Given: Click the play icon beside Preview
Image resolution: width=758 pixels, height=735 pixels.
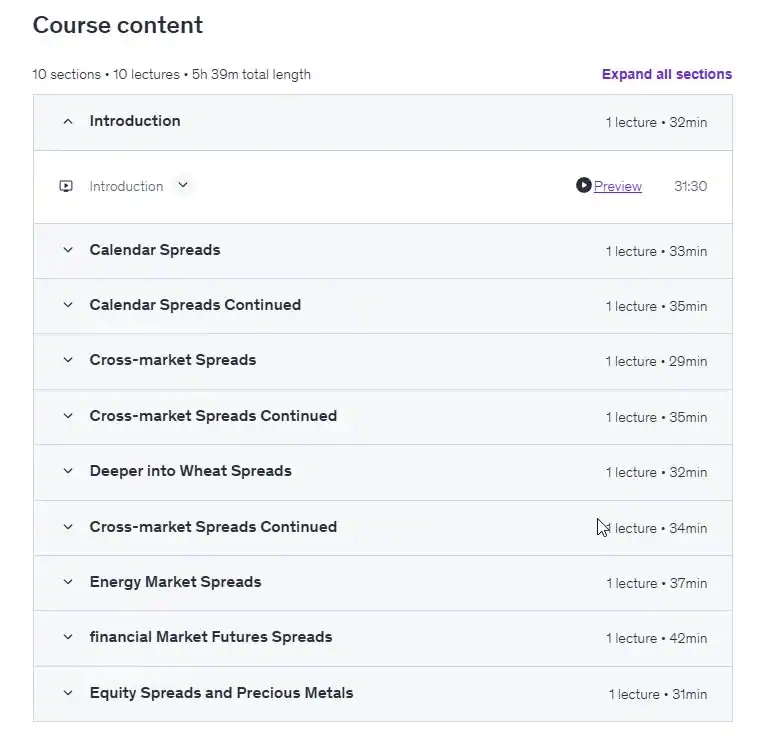Looking at the screenshot, I should point(583,185).
